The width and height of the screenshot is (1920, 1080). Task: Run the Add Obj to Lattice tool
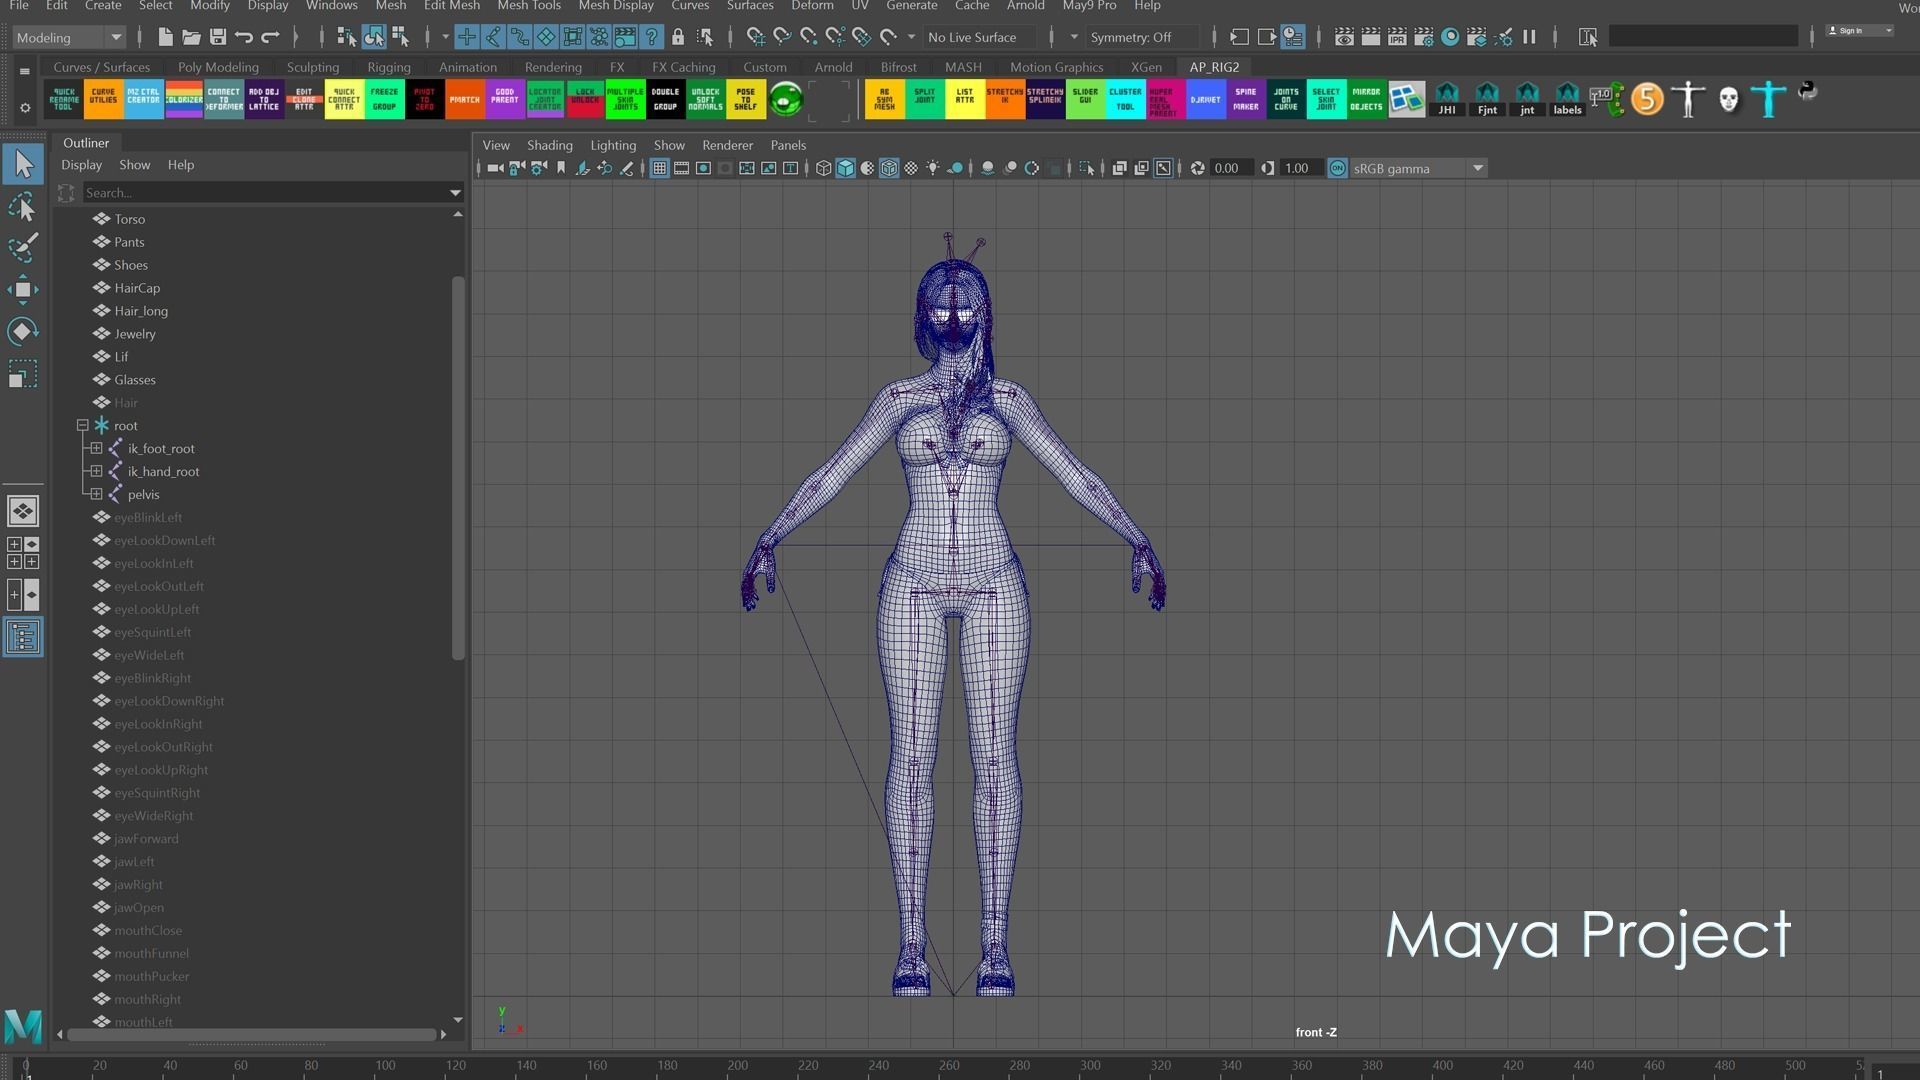264,99
